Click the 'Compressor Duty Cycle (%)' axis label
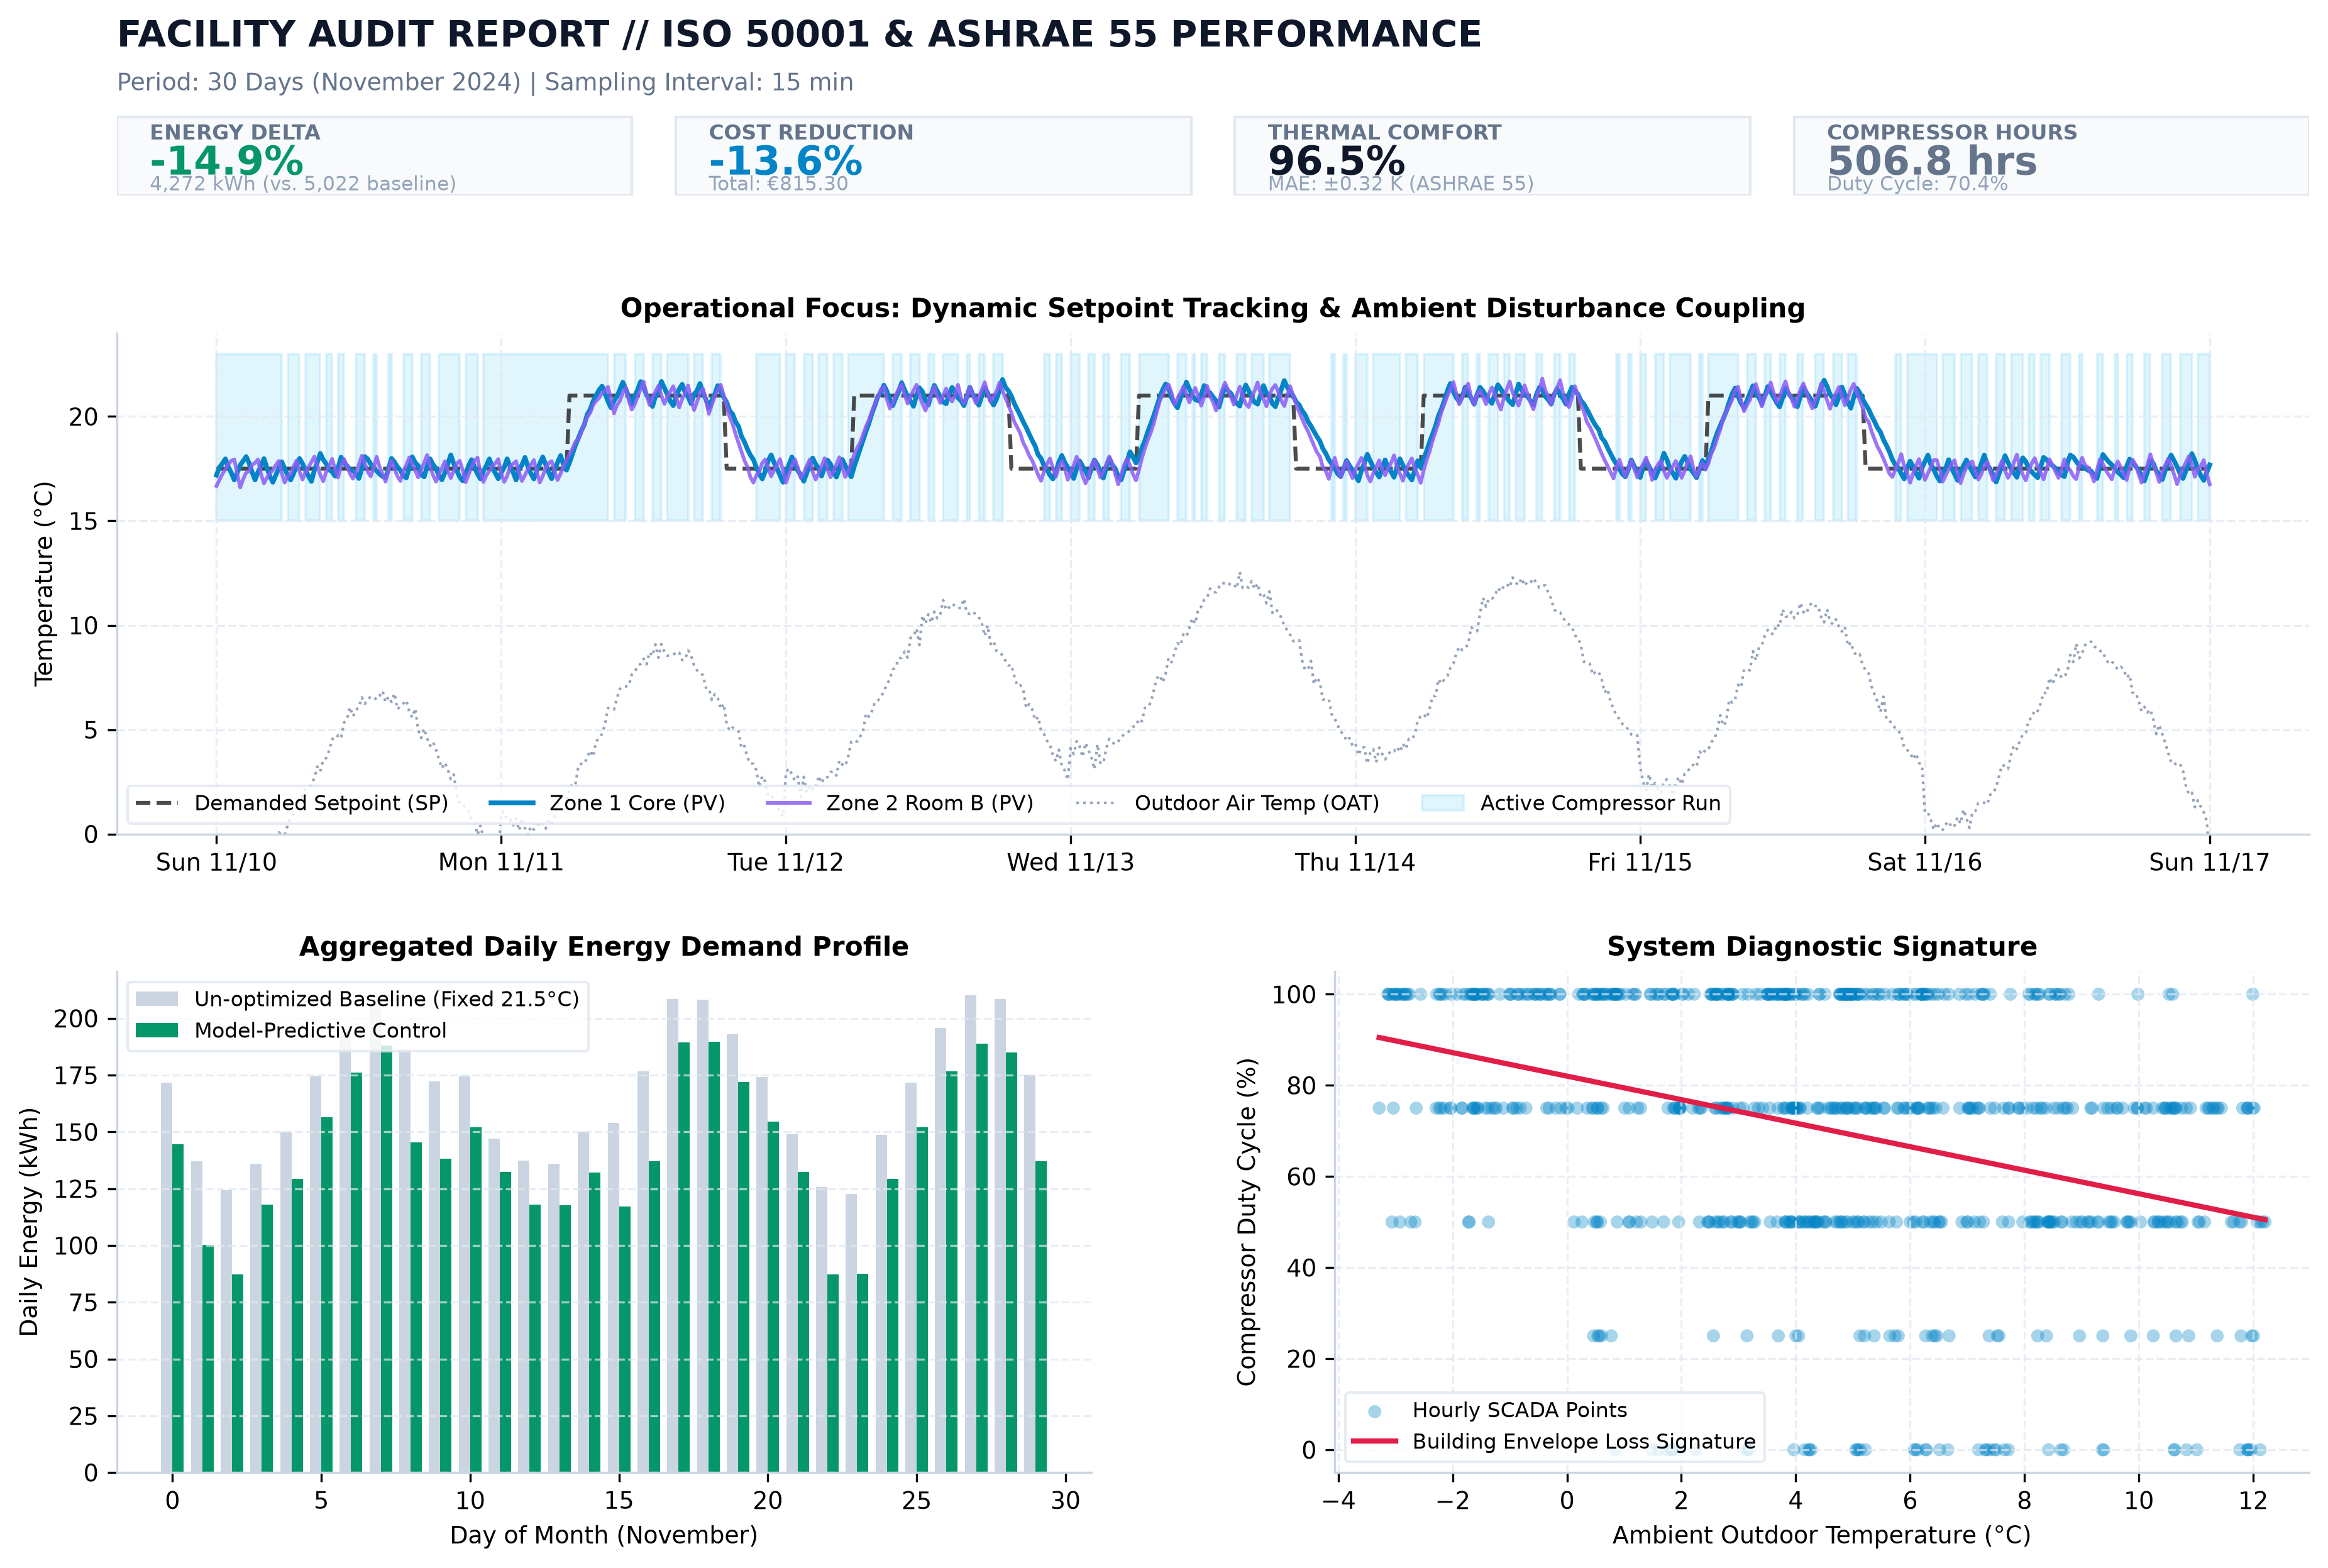The image size is (2328, 1568). [x=1246, y=1221]
